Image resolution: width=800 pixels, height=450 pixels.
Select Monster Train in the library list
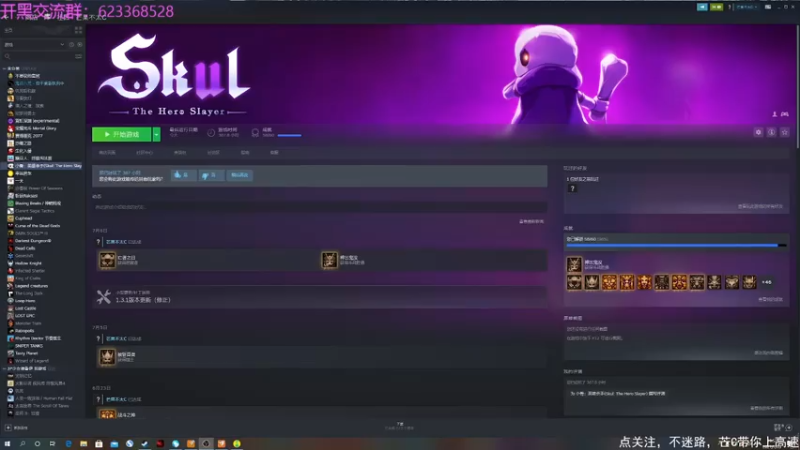(27, 323)
